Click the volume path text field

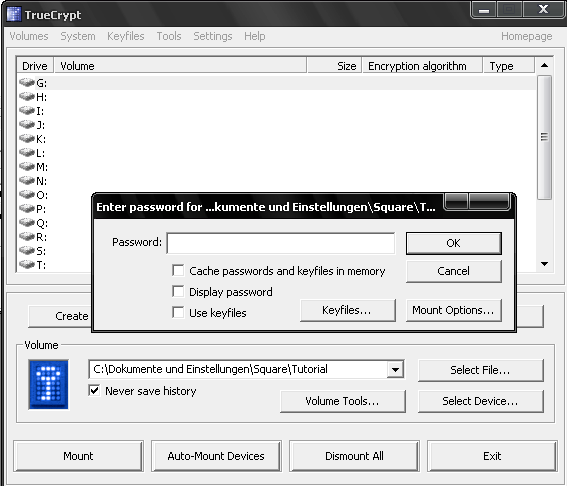coord(238,369)
